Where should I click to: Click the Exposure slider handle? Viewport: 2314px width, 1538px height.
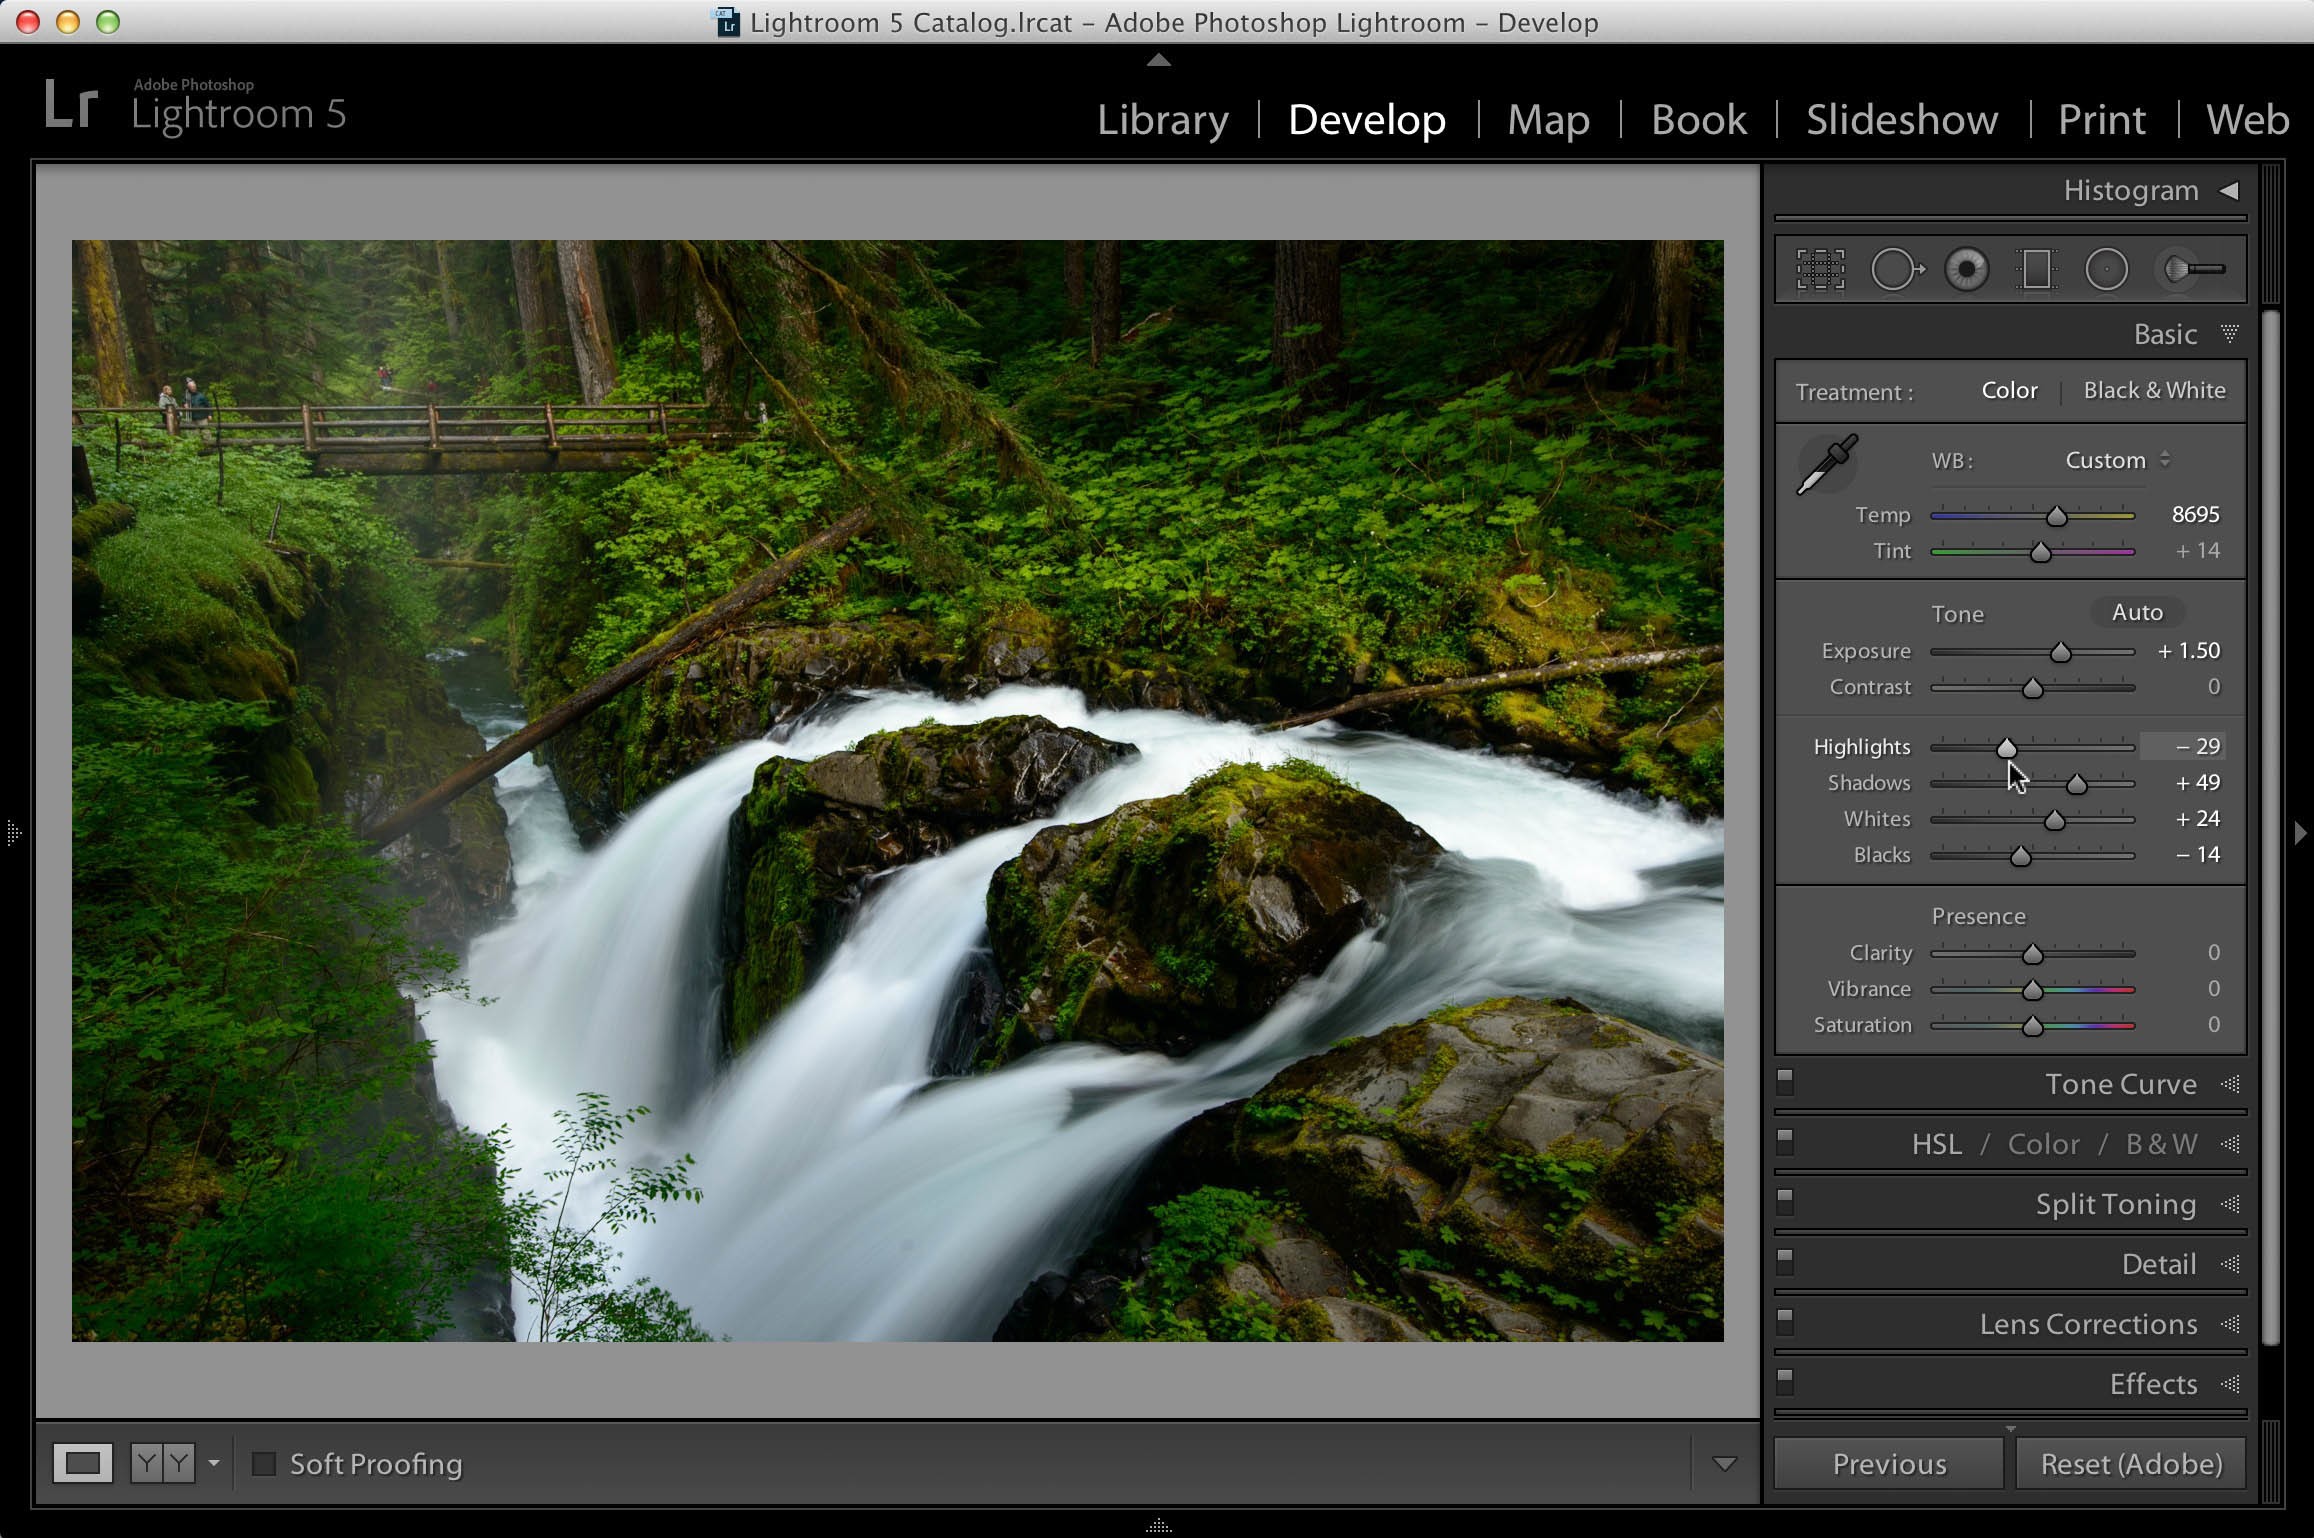point(2060,652)
